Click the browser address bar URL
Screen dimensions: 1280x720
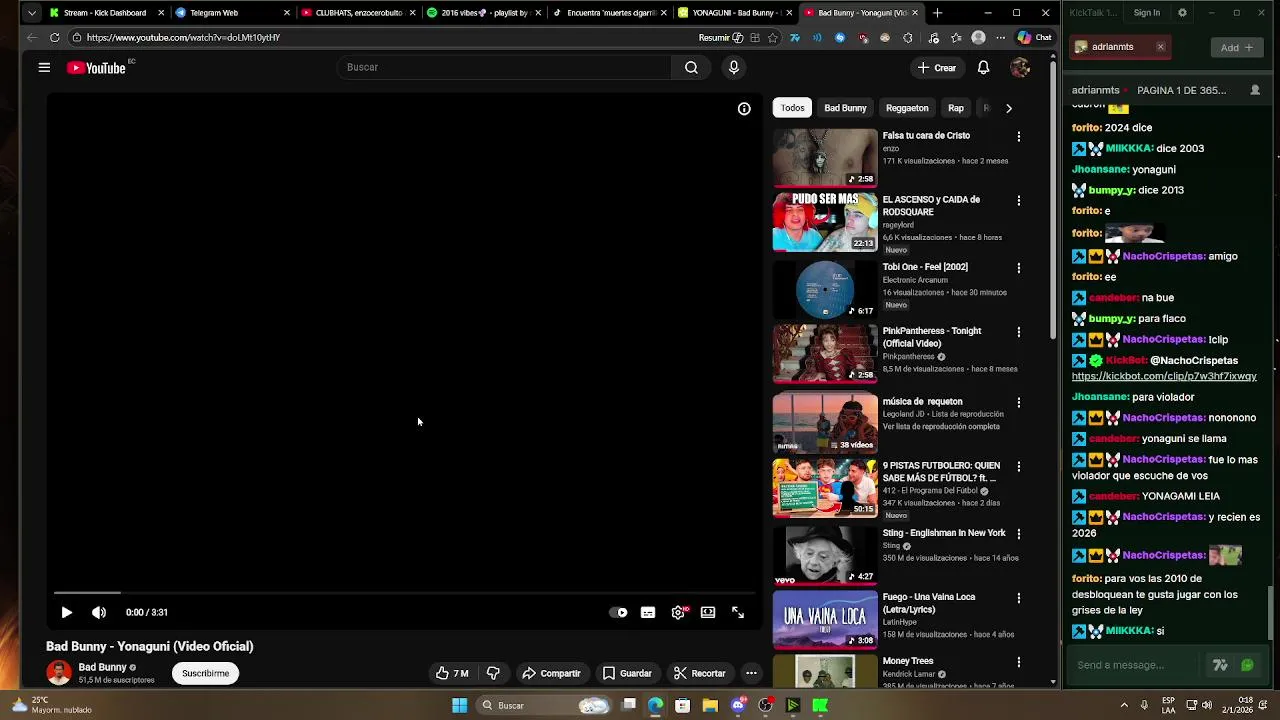(x=183, y=37)
